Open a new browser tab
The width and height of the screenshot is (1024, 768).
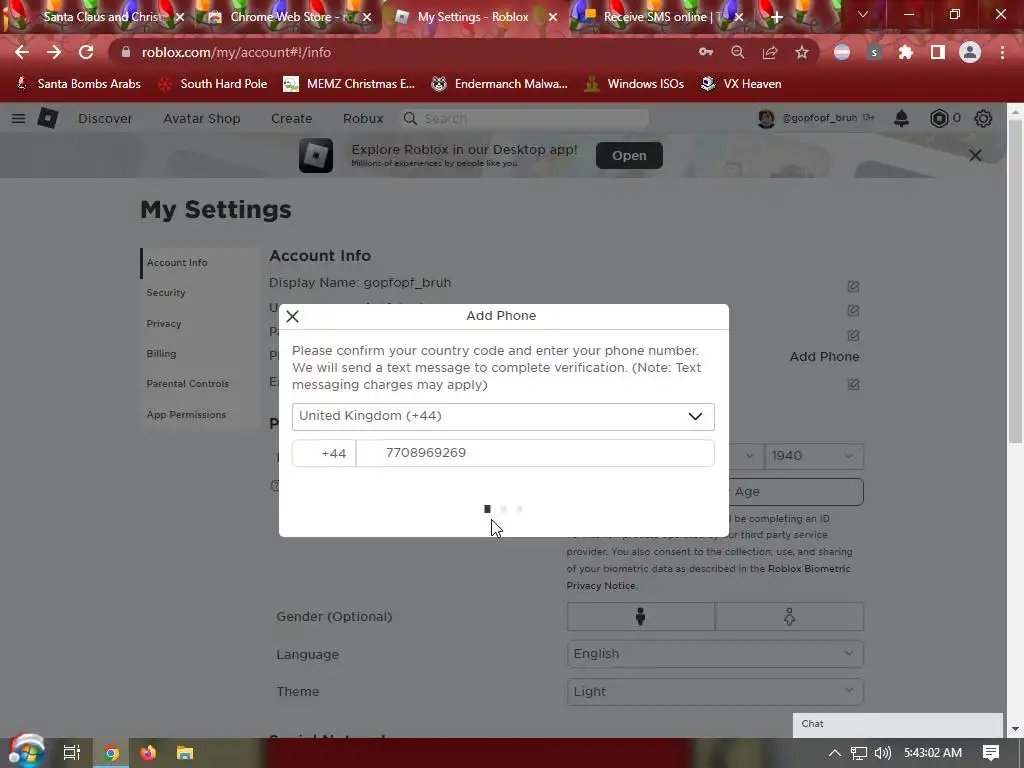[x=776, y=18]
